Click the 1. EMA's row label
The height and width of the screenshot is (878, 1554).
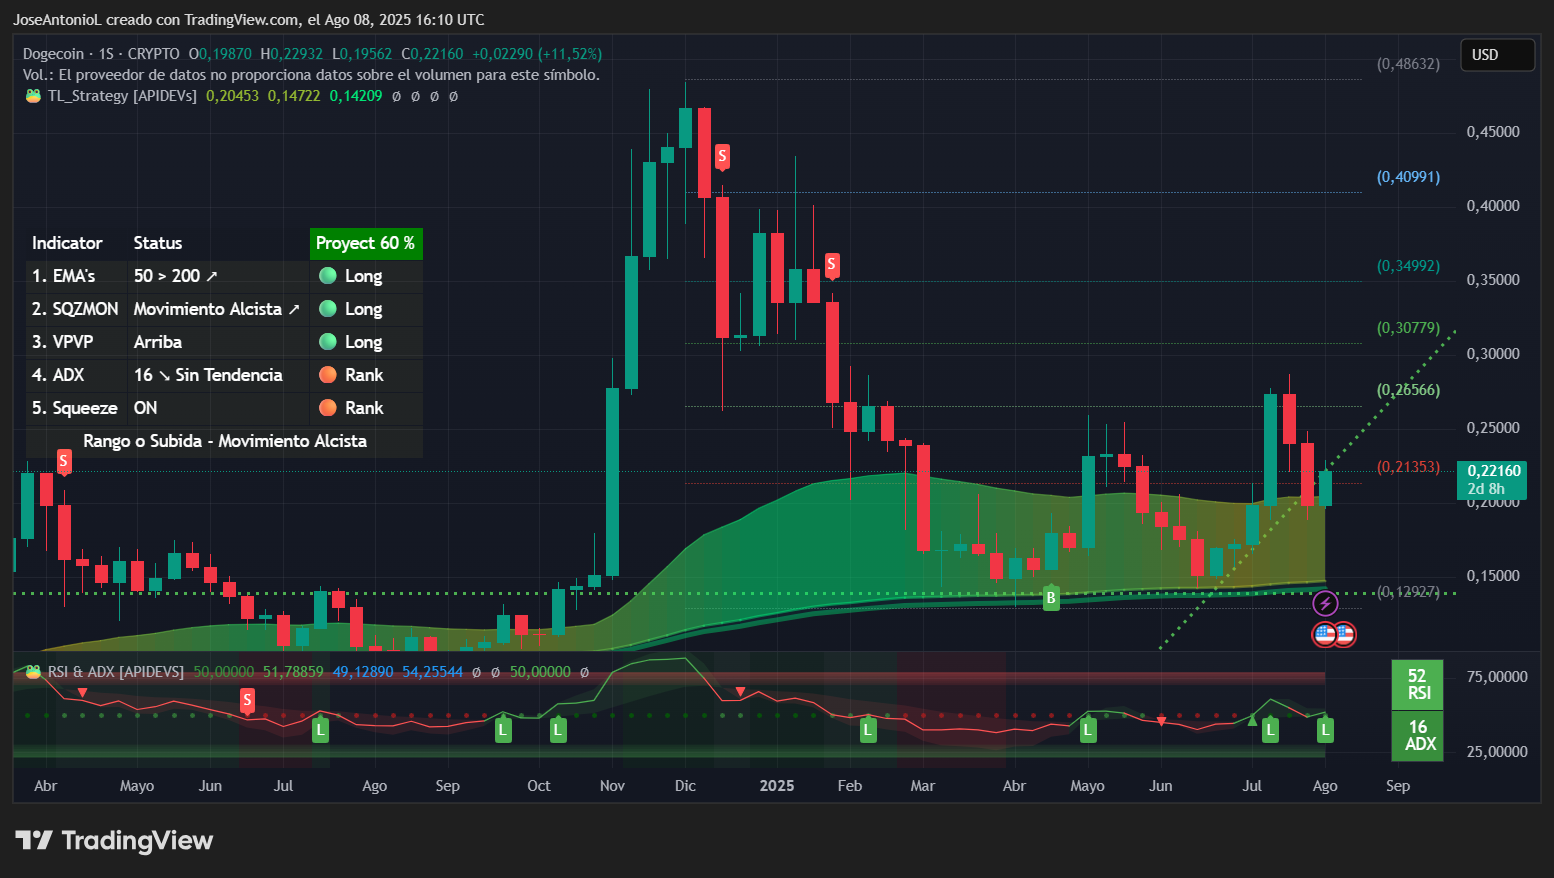64,276
